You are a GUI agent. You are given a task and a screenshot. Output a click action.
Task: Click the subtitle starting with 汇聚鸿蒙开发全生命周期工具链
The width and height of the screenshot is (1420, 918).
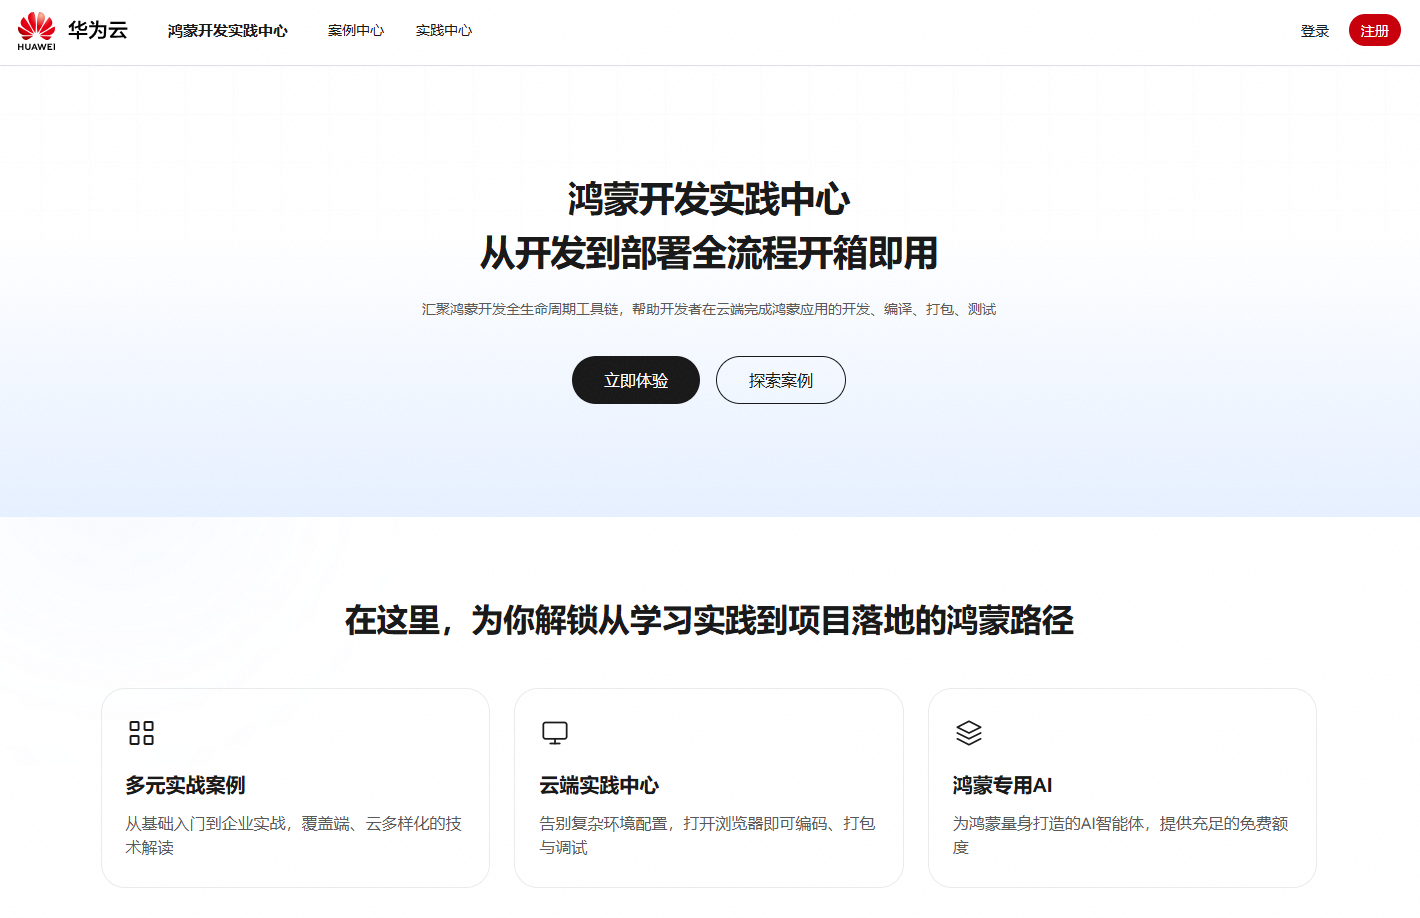(709, 309)
